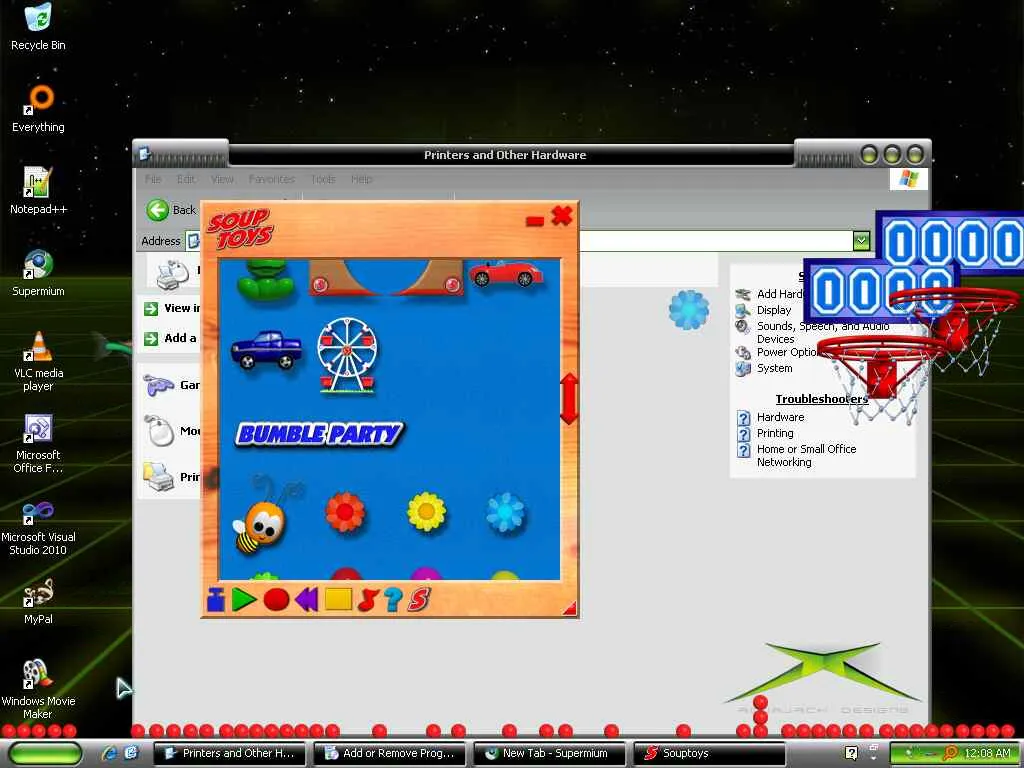Viewport: 1024px width, 768px height.
Task: Open the View menu in Printers window
Action: point(222,179)
